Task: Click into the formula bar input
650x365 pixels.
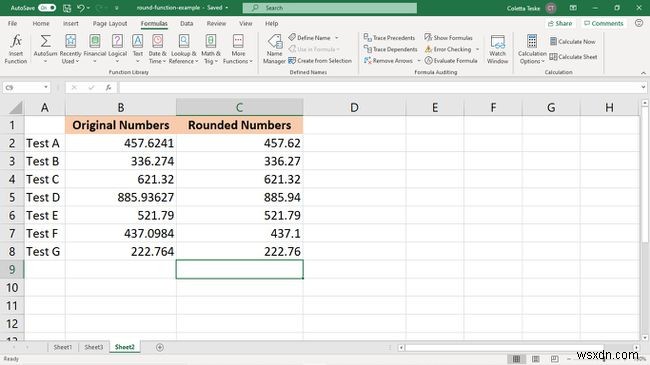Action: click(x=379, y=88)
